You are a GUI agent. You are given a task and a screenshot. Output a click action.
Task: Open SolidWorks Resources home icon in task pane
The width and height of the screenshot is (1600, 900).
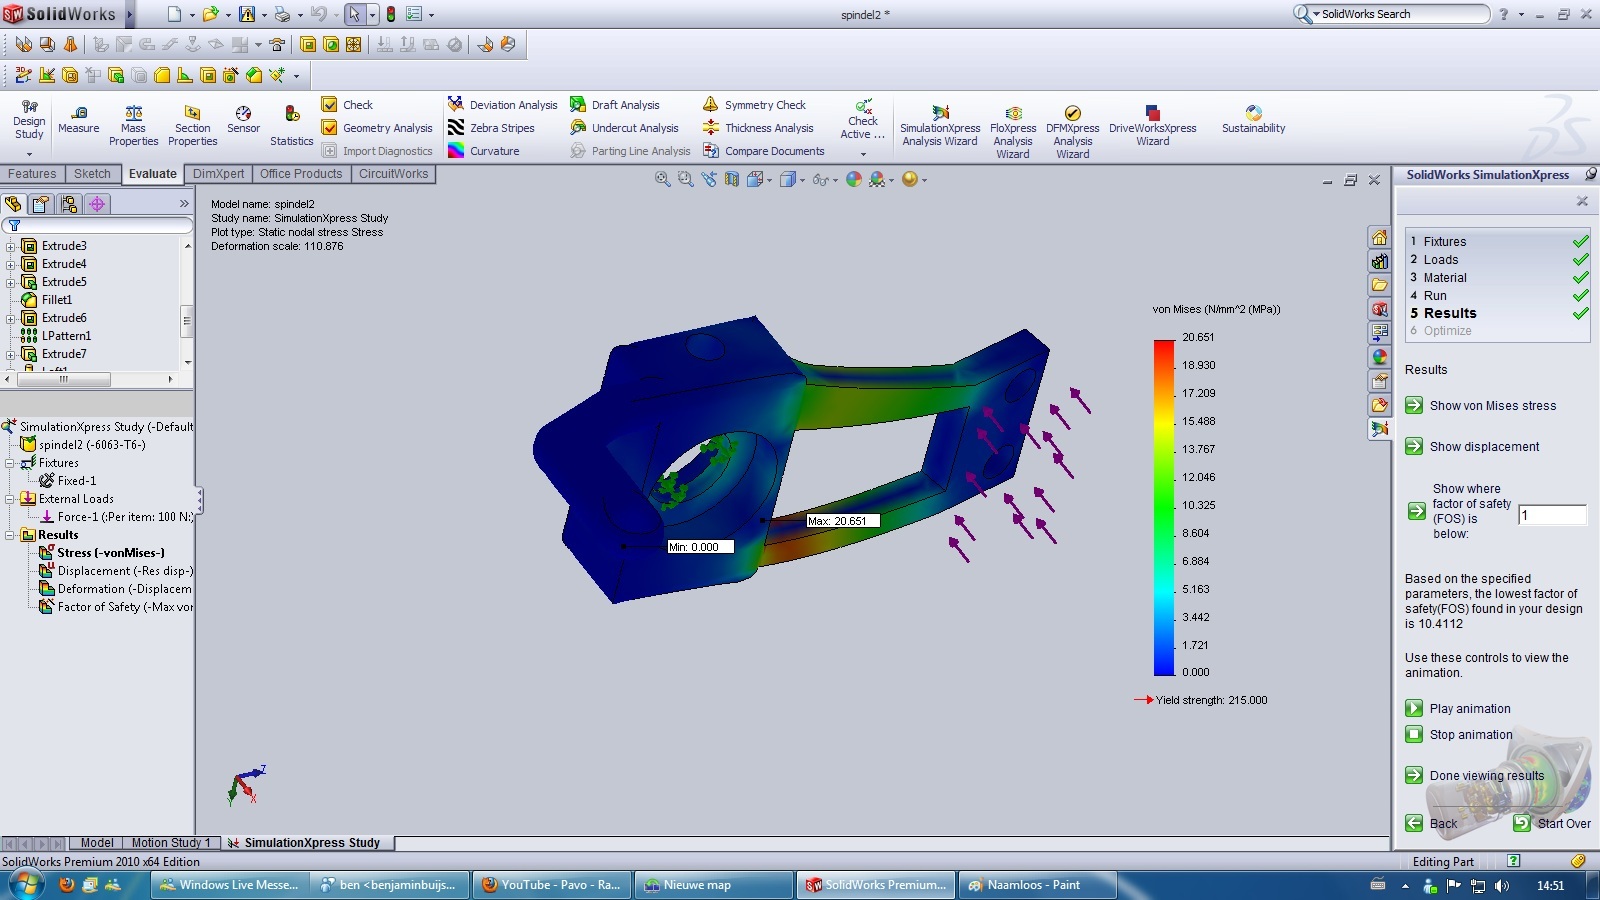1379,237
